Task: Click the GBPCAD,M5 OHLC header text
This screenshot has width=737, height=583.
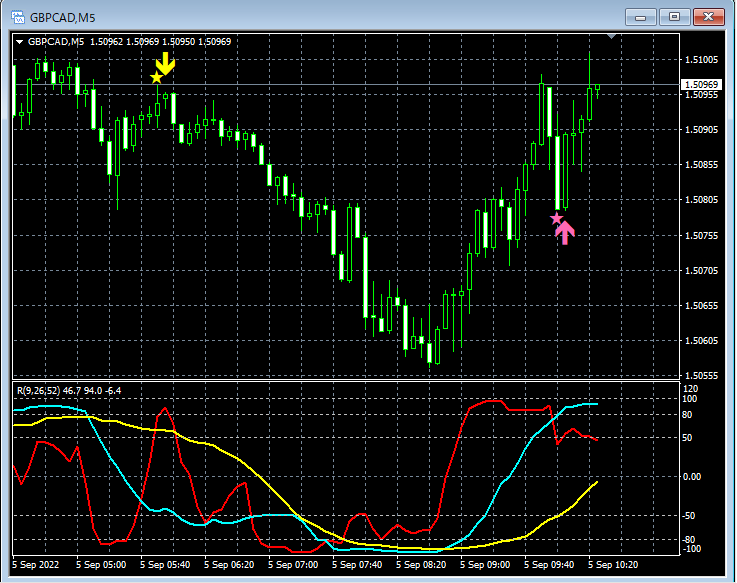Action: 129,42
